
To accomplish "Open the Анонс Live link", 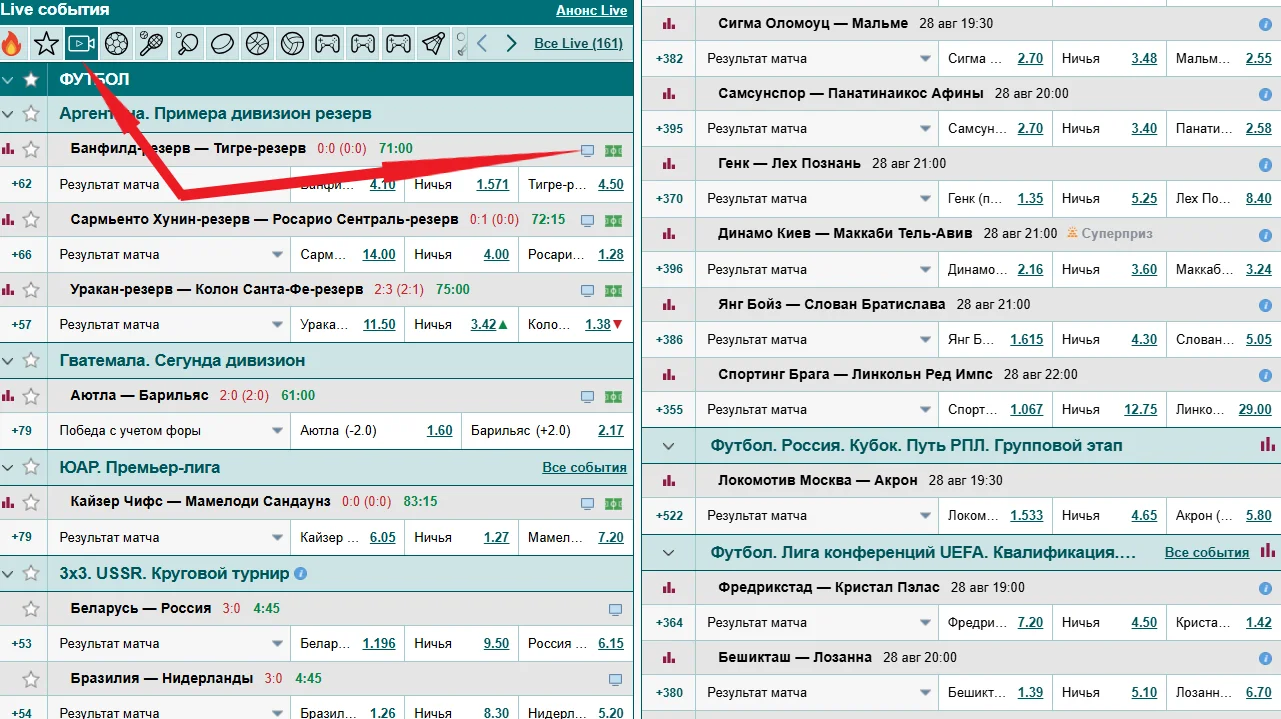I will (x=591, y=11).
